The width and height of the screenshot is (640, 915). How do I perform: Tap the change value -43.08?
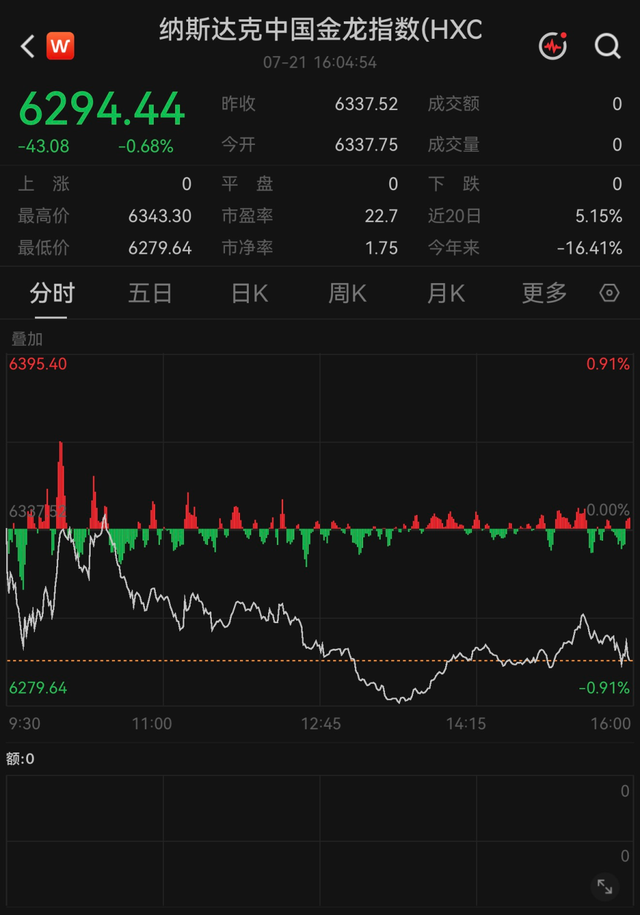tap(44, 146)
